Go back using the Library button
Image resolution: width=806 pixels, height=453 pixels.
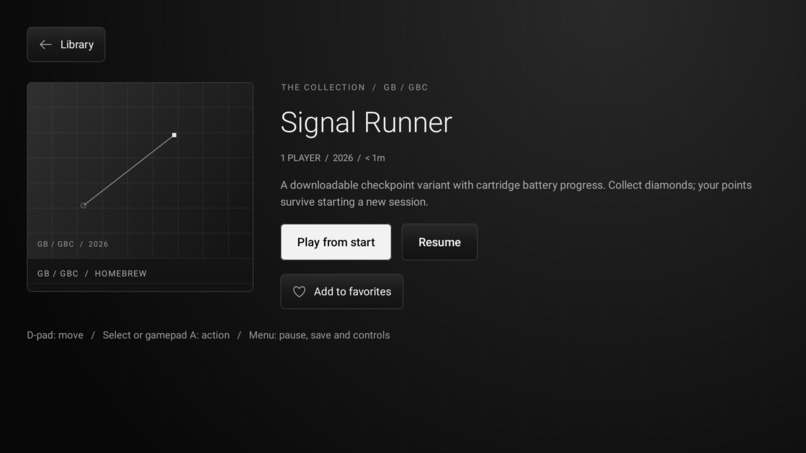point(66,45)
